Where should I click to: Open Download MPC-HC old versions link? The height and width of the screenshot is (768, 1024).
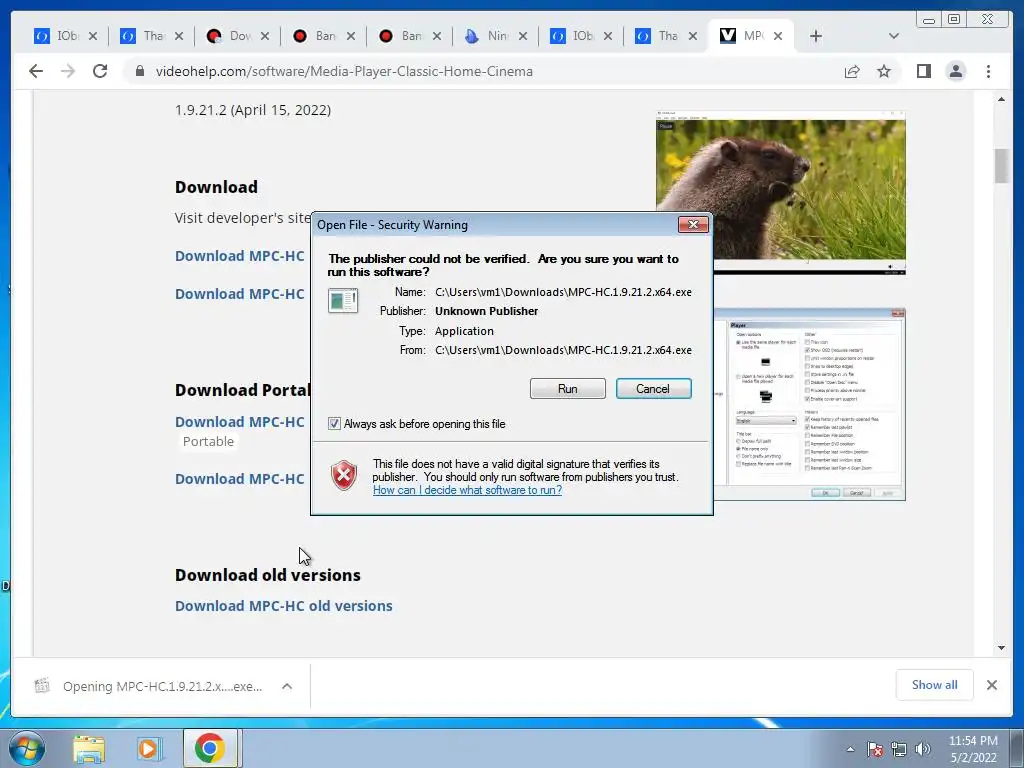pyautogui.click(x=283, y=605)
